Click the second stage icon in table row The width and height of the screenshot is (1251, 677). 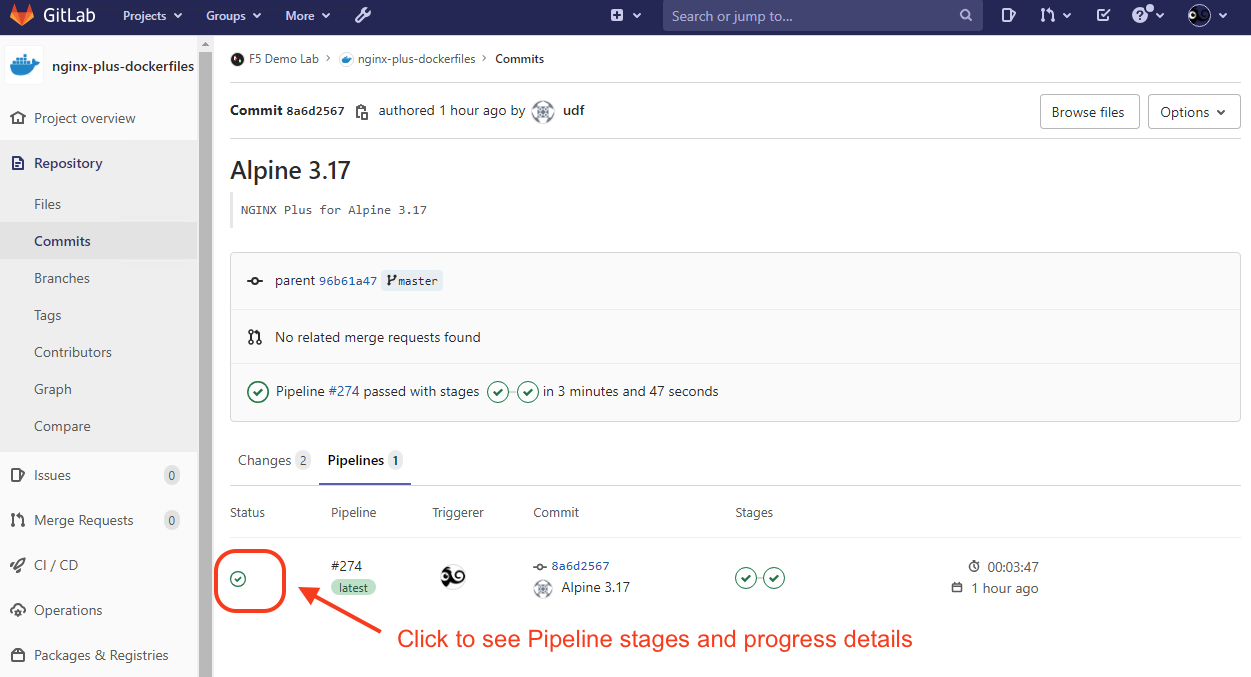pyautogui.click(x=774, y=577)
